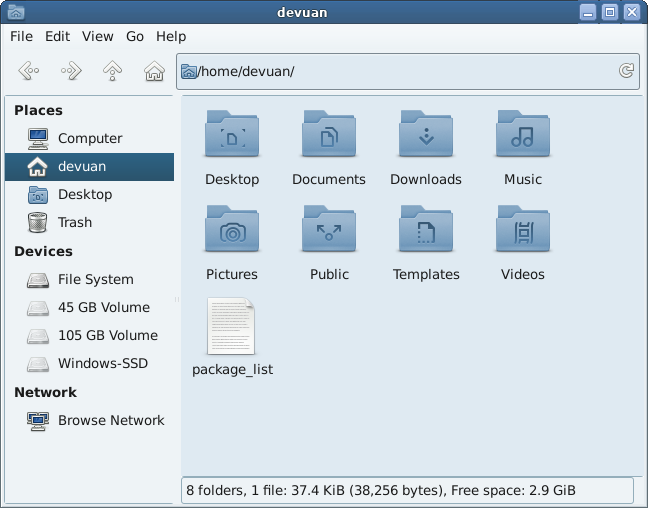Reload the current folder view

(x=626, y=71)
